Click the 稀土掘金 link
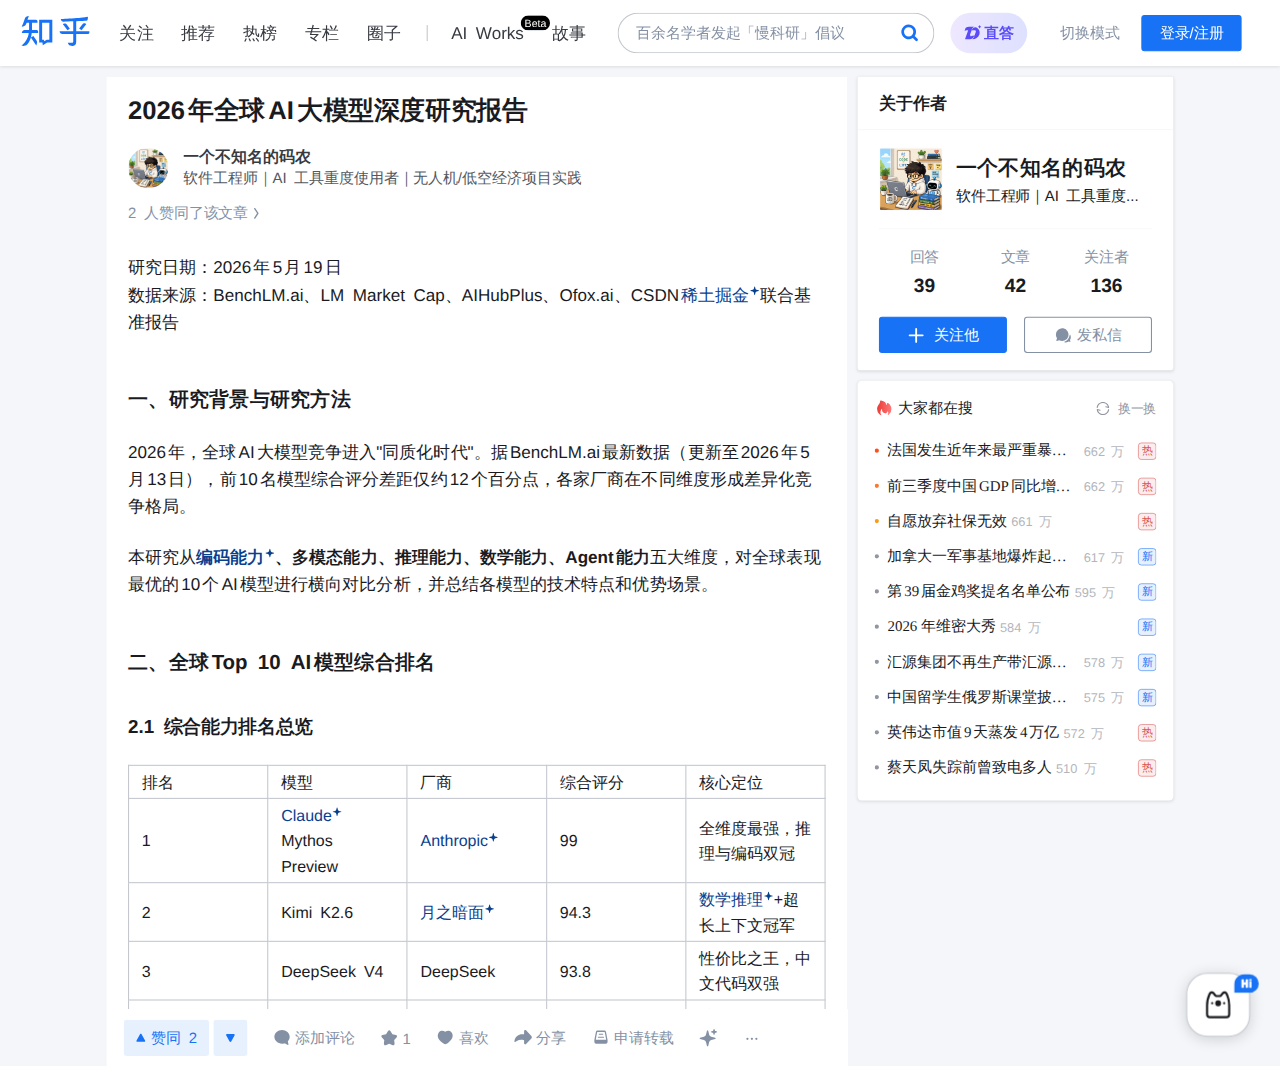Viewport: 1280px width, 1067px height. 719,295
